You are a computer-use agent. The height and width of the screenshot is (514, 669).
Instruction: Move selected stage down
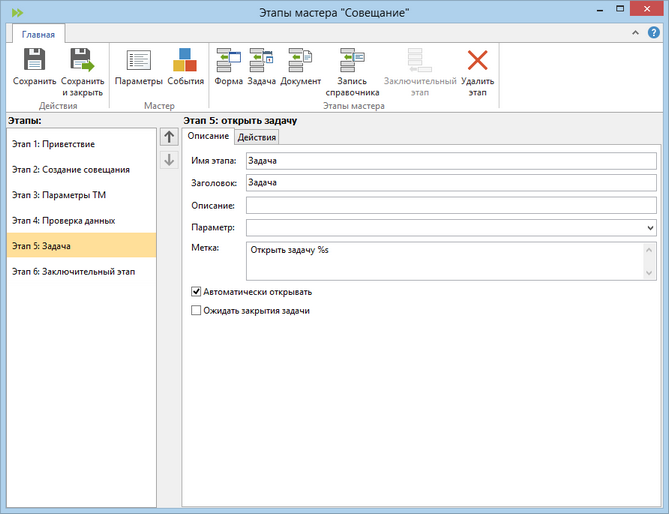170,160
